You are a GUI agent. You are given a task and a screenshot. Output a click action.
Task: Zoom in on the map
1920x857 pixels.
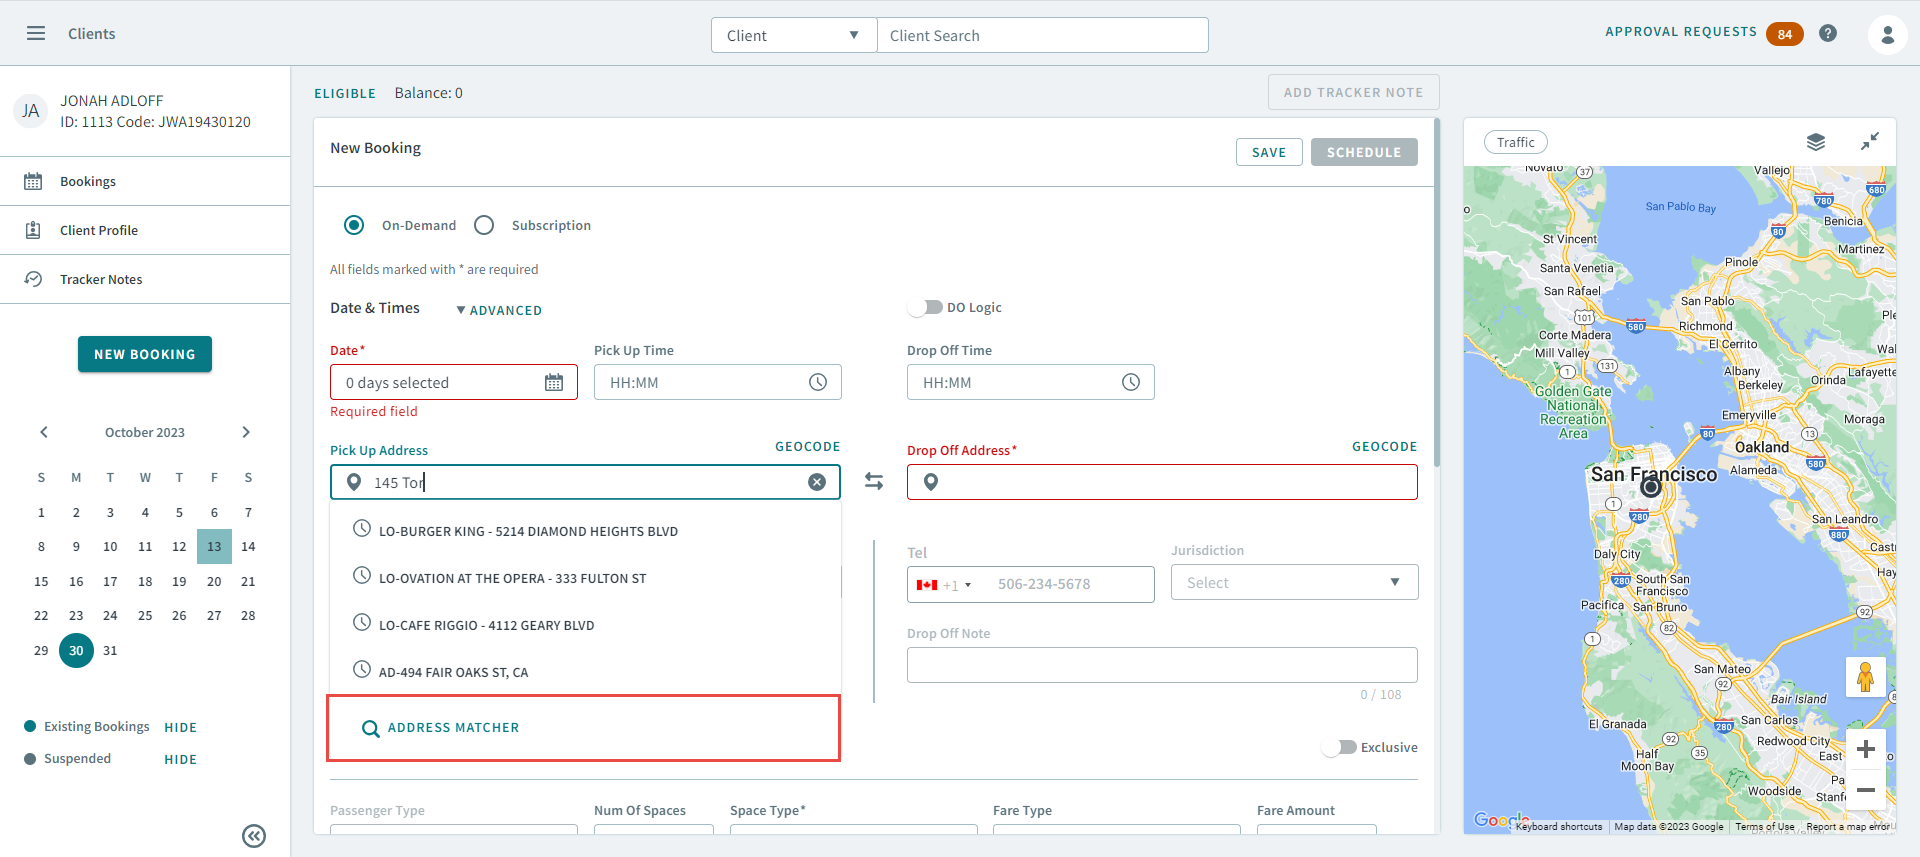pos(1865,749)
